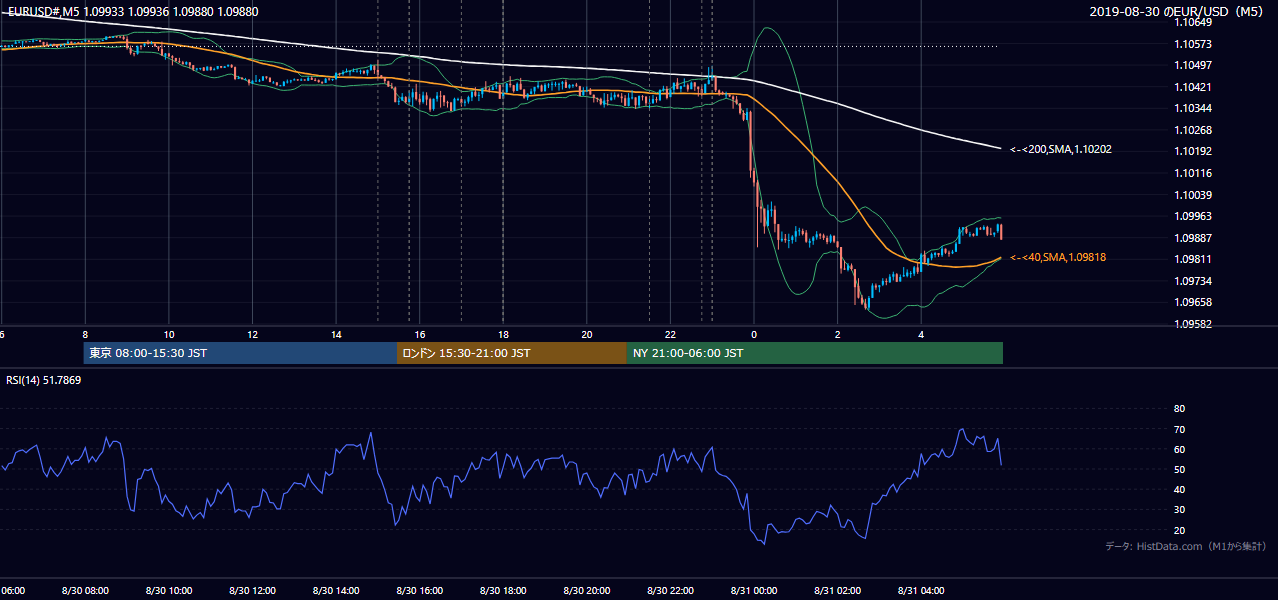Screen dimensions: 1278x600
Task: Click price axis value 1.10497
Action: point(1193,65)
